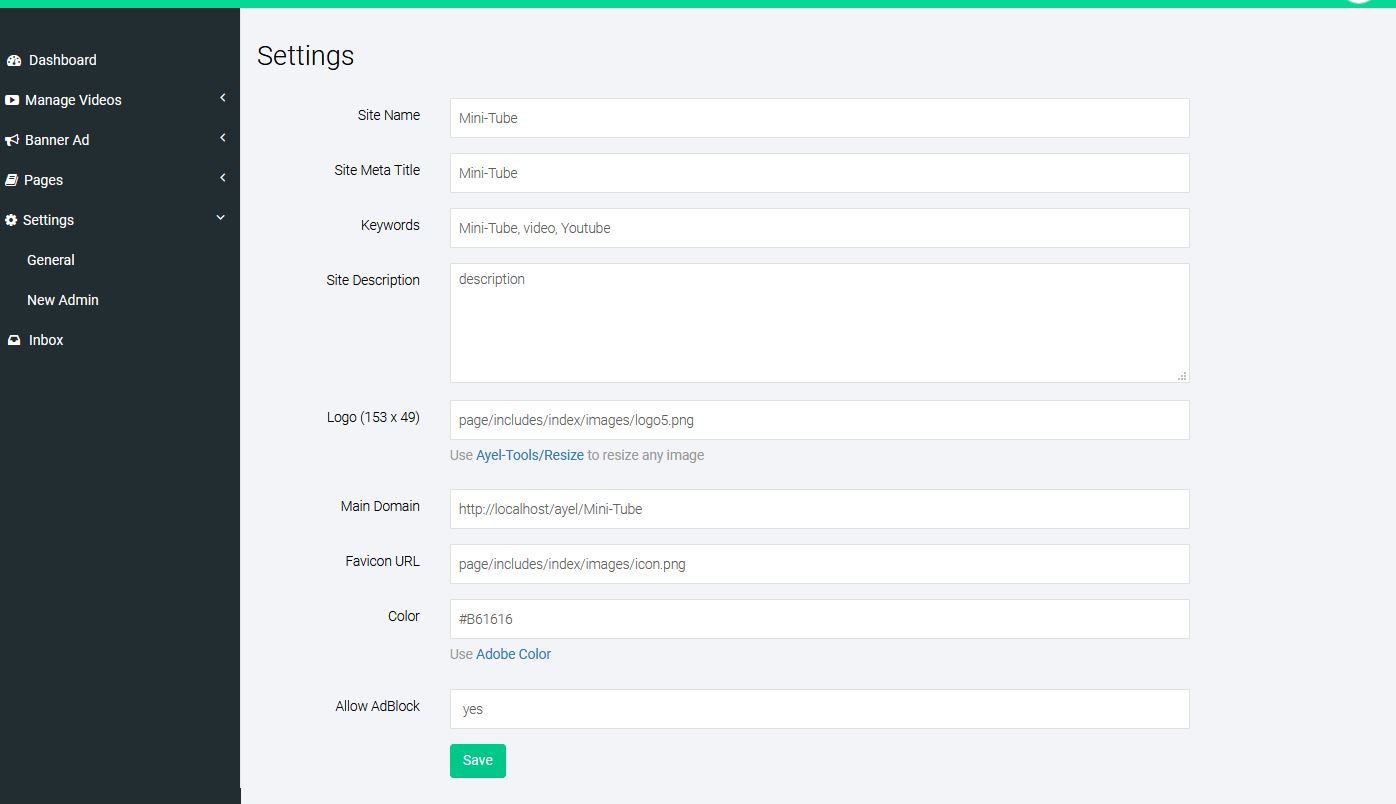The image size is (1396, 804).
Task: Click the Inbox tray icon
Action: 14,341
